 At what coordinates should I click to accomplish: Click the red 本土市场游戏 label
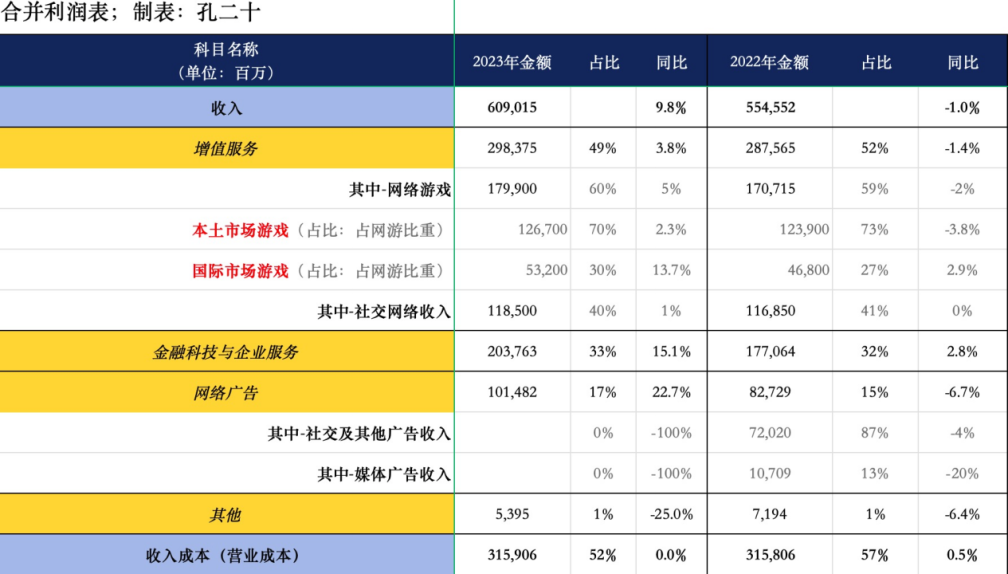(240, 230)
